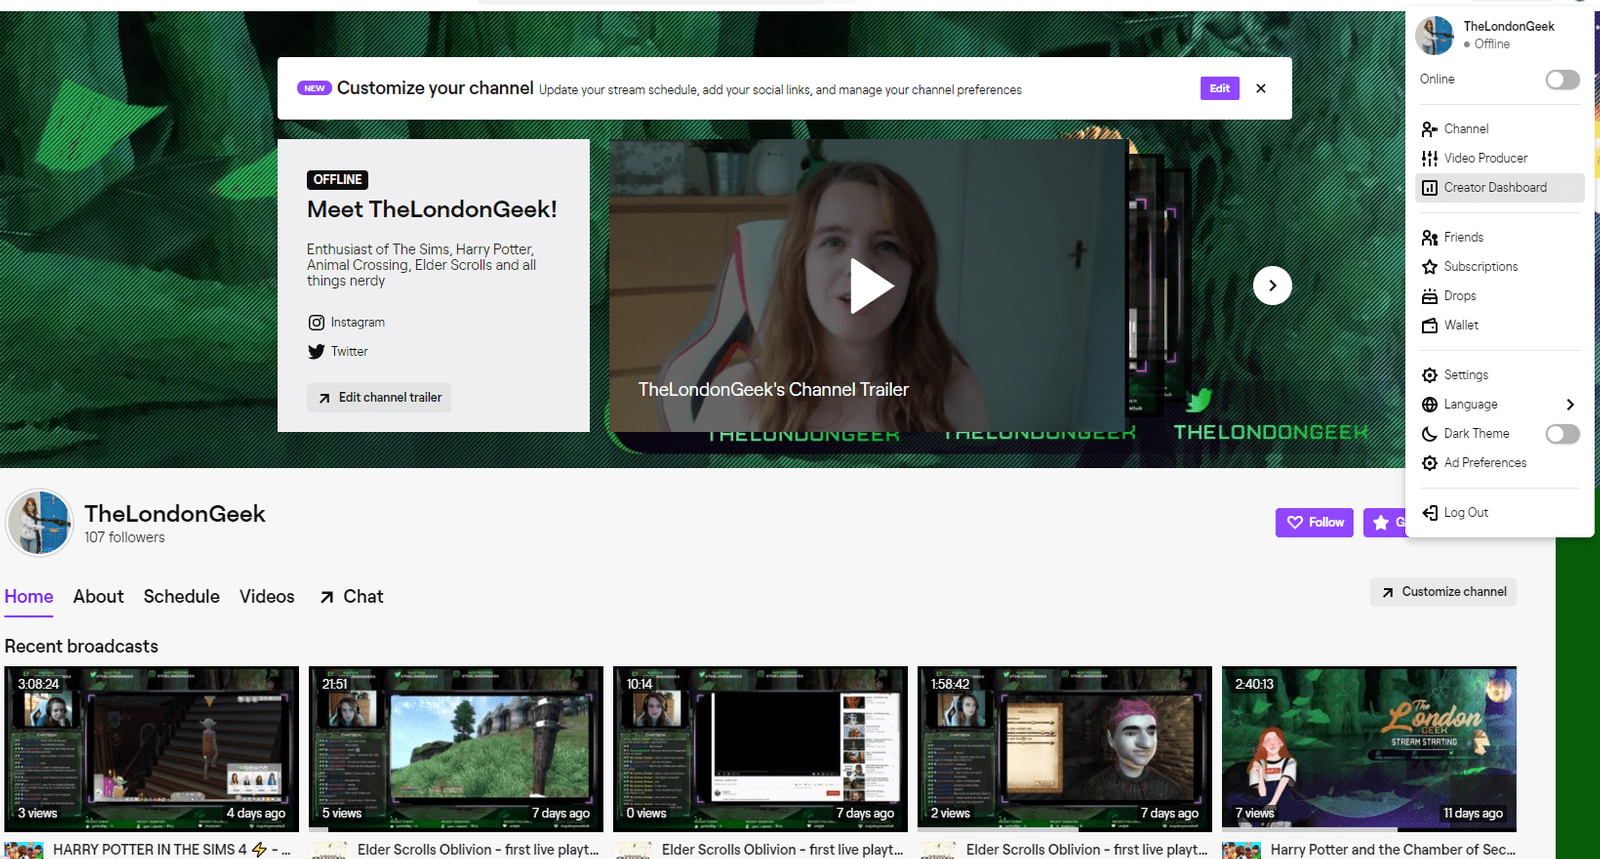1600x859 pixels.
Task: Switch to the Home tab
Action: coord(29,597)
